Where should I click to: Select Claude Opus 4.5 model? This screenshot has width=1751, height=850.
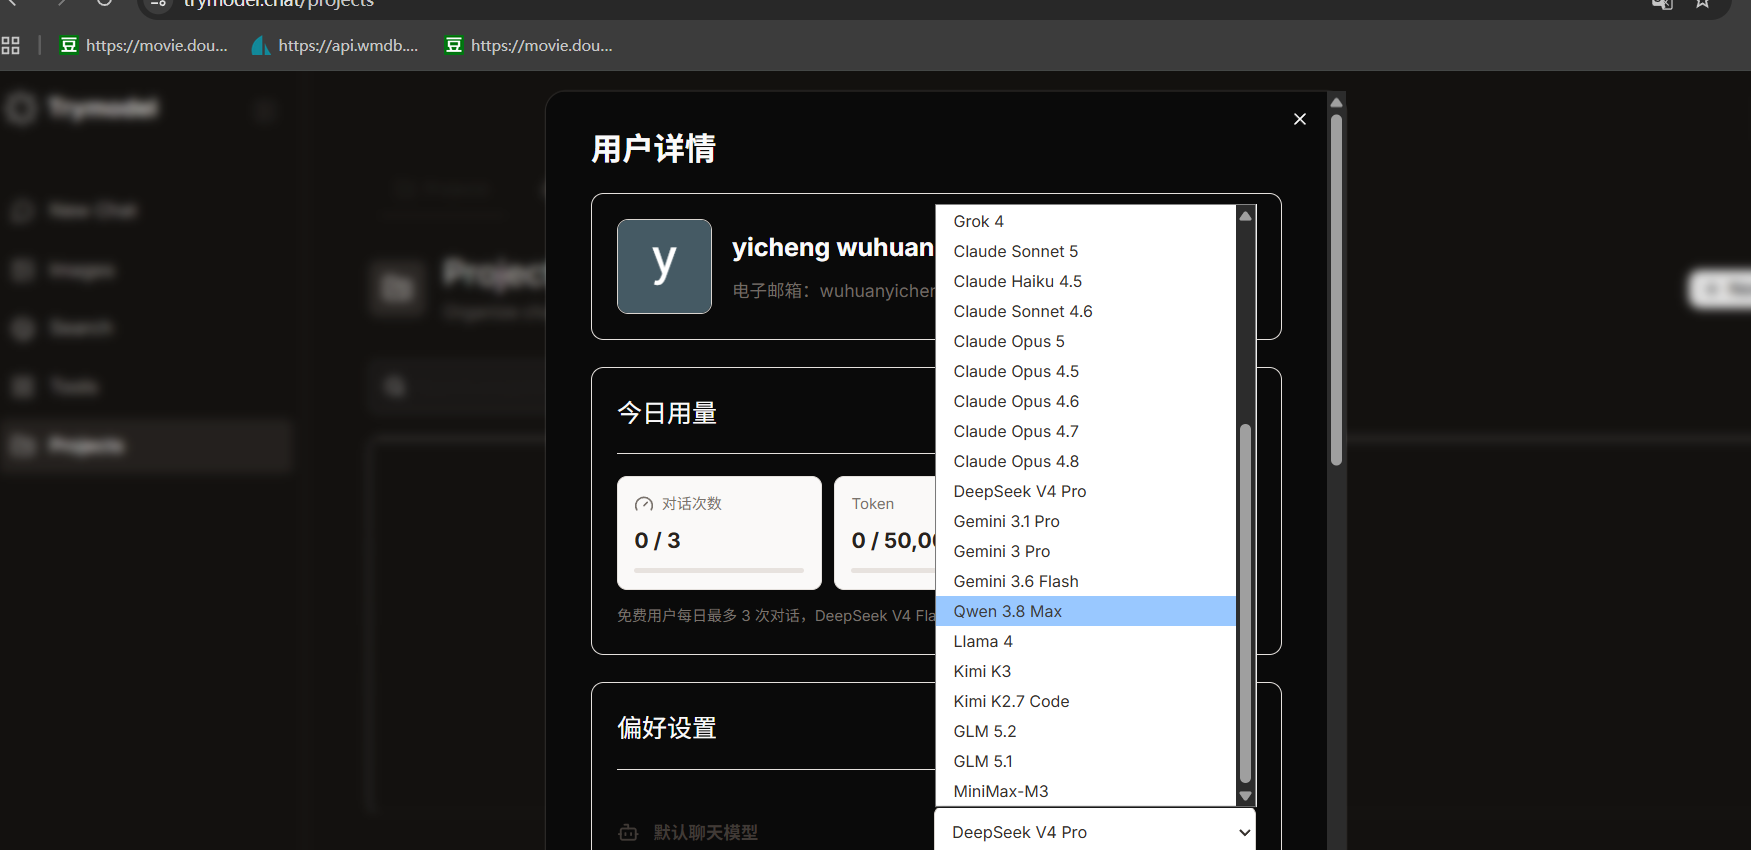pos(1086,371)
